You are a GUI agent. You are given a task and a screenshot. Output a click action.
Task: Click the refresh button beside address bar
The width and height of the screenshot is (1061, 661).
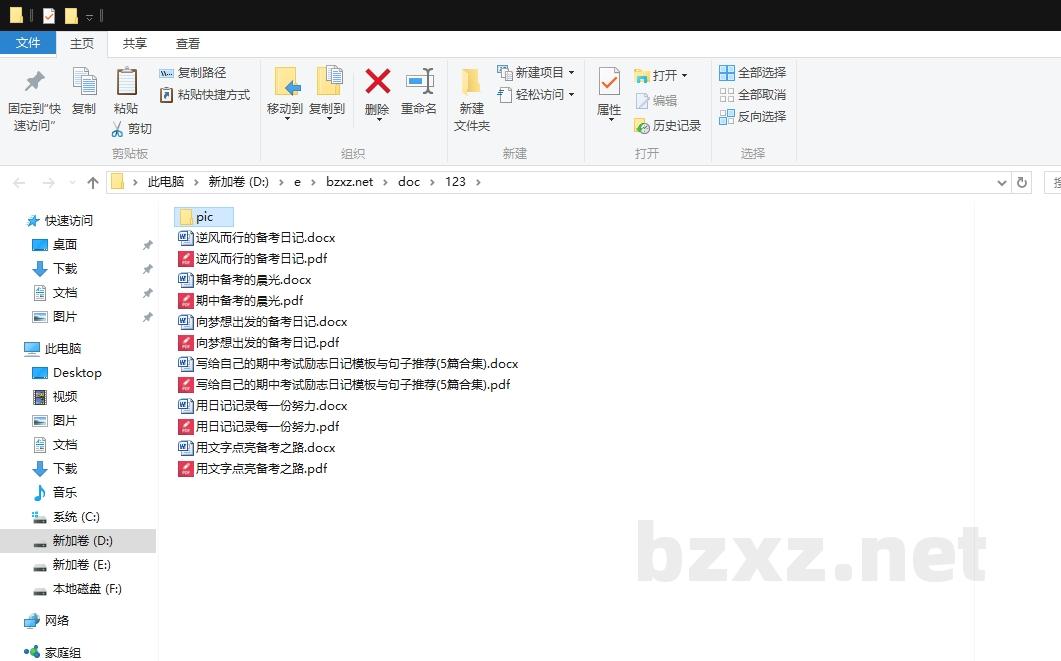pyautogui.click(x=1021, y=183)
